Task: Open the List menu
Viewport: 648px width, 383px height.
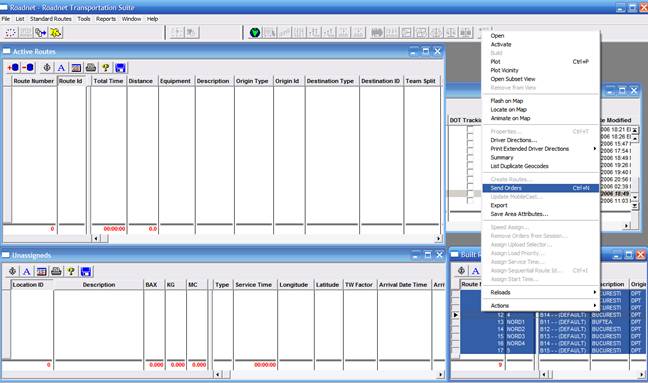Action: point(20,19)
